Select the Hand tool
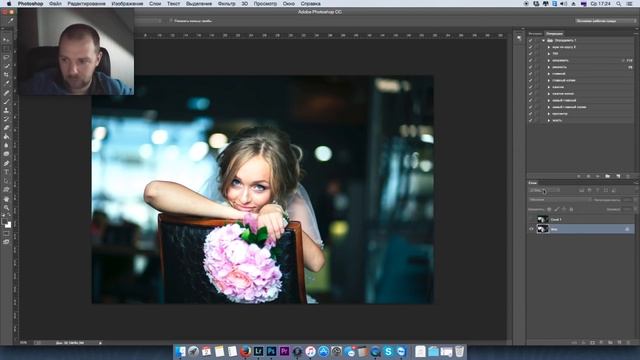640x360 pixels. tap(6, 199)
